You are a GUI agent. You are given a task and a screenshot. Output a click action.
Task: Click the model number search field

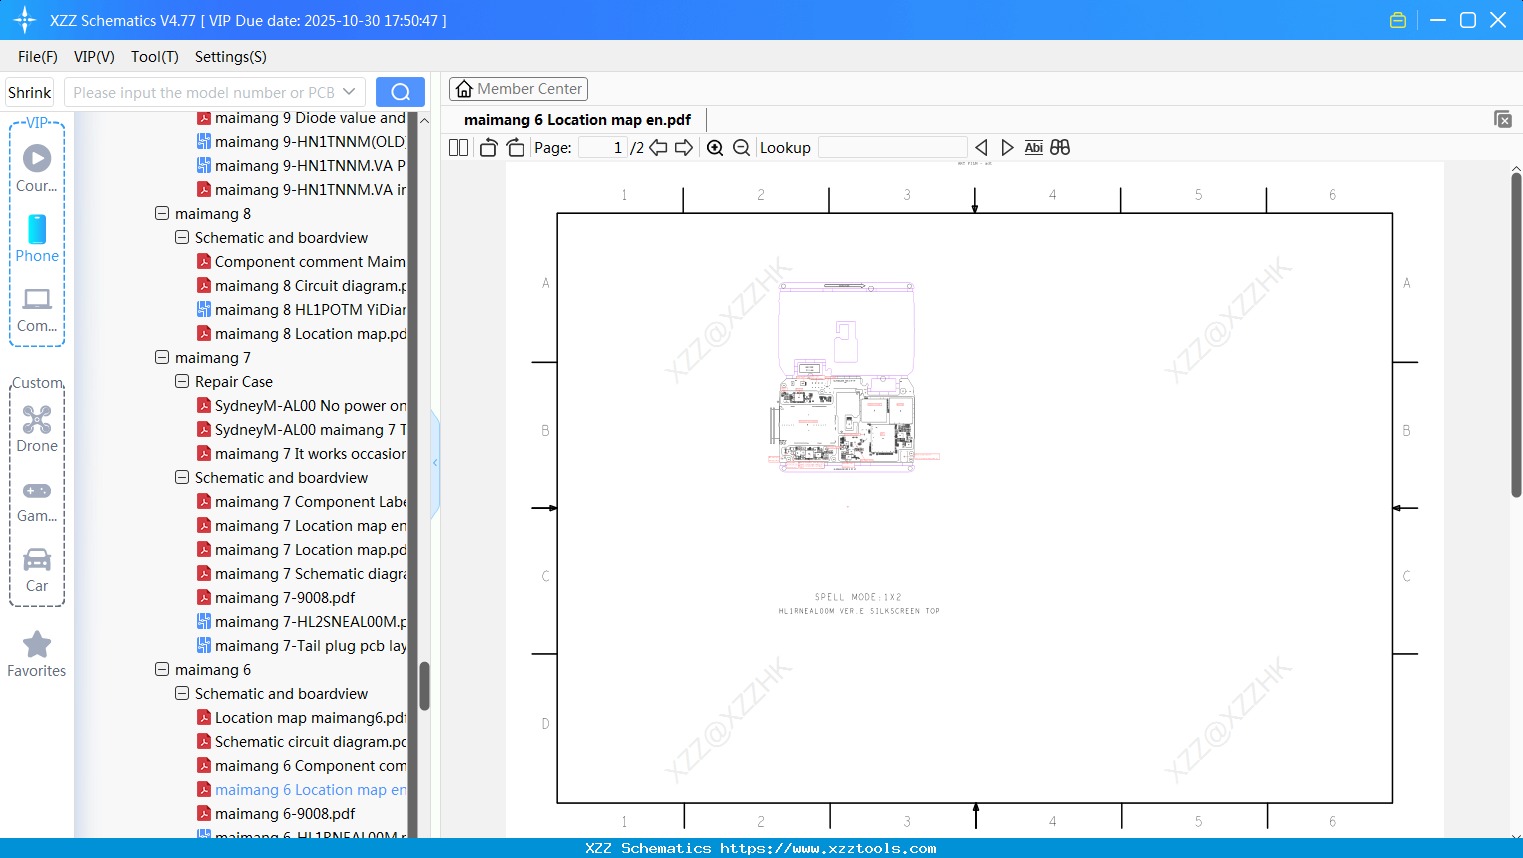coord(204,92)
